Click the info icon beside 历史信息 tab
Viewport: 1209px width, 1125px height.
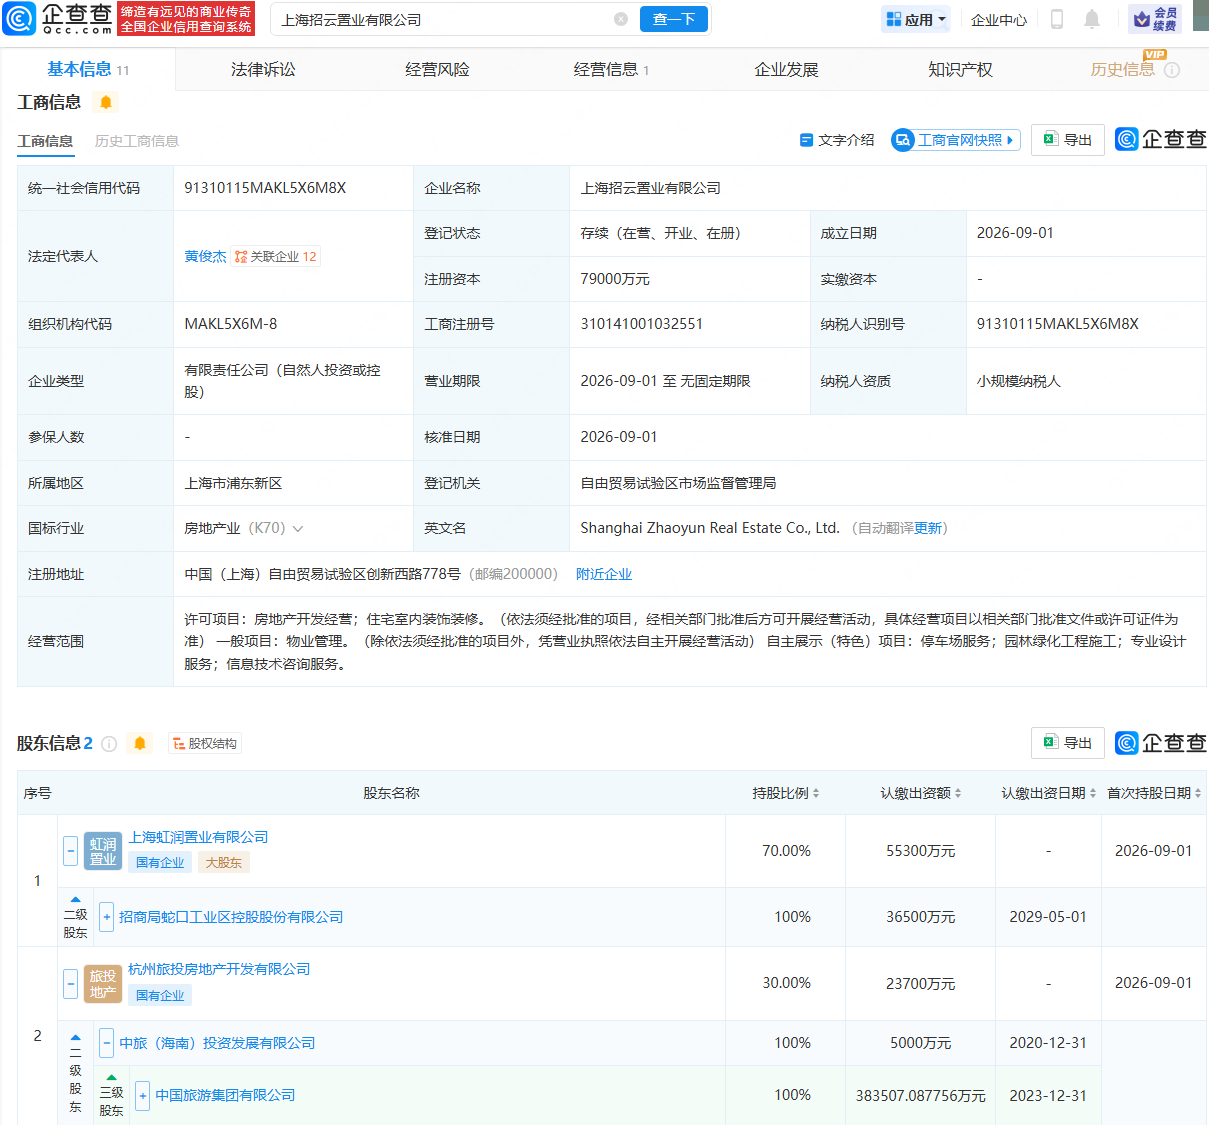pyautogui.click(x=1172, y=70)
